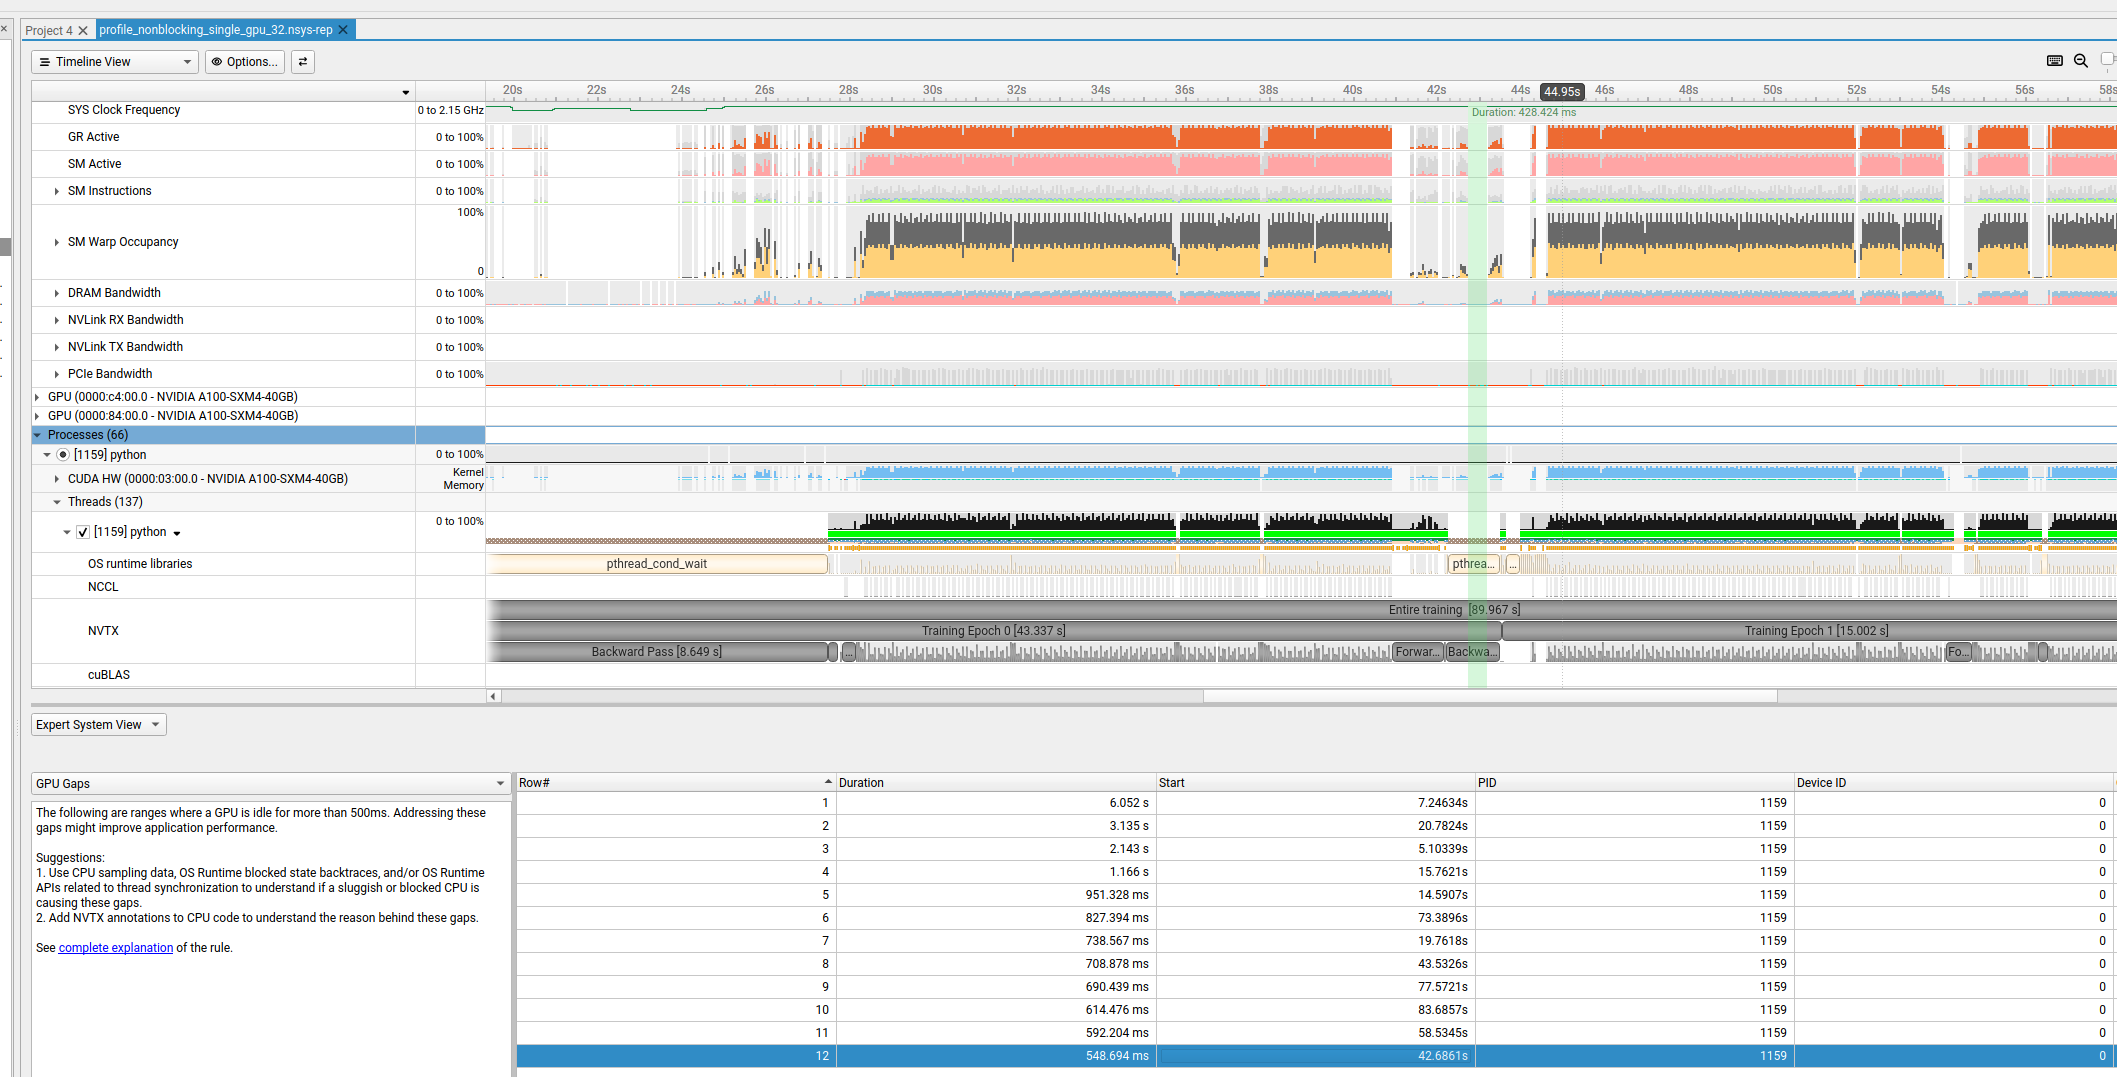Click the Options... button
2117x1077 pixels.
click(245, 62)
